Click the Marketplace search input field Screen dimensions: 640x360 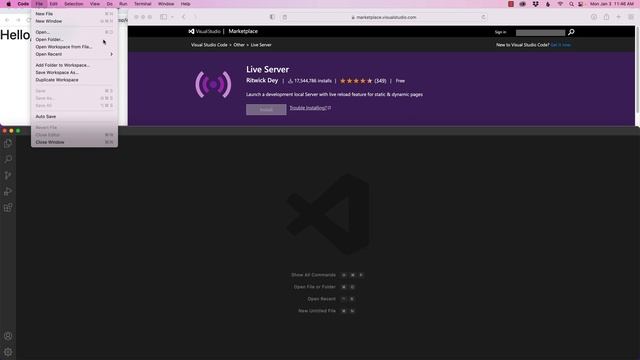point(540,32)
